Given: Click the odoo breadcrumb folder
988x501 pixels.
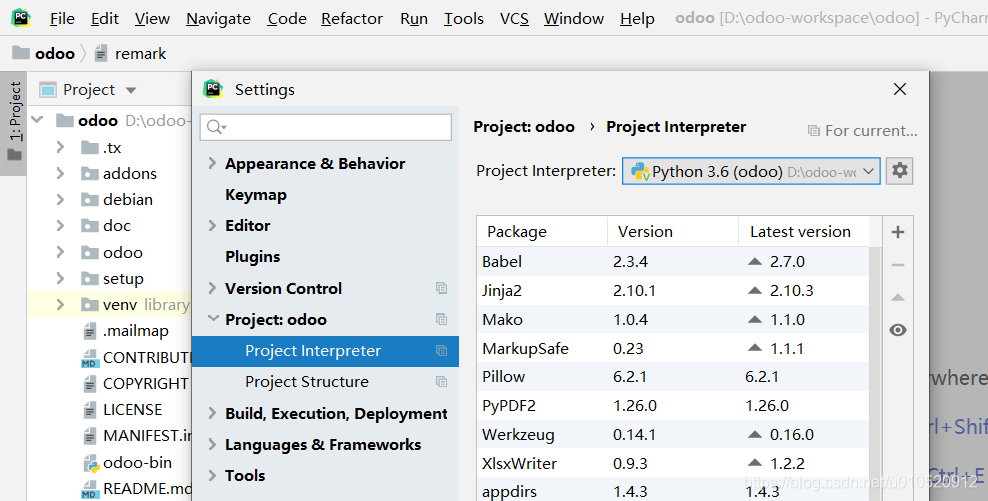Looking at the screenshot, I should 43,54.
